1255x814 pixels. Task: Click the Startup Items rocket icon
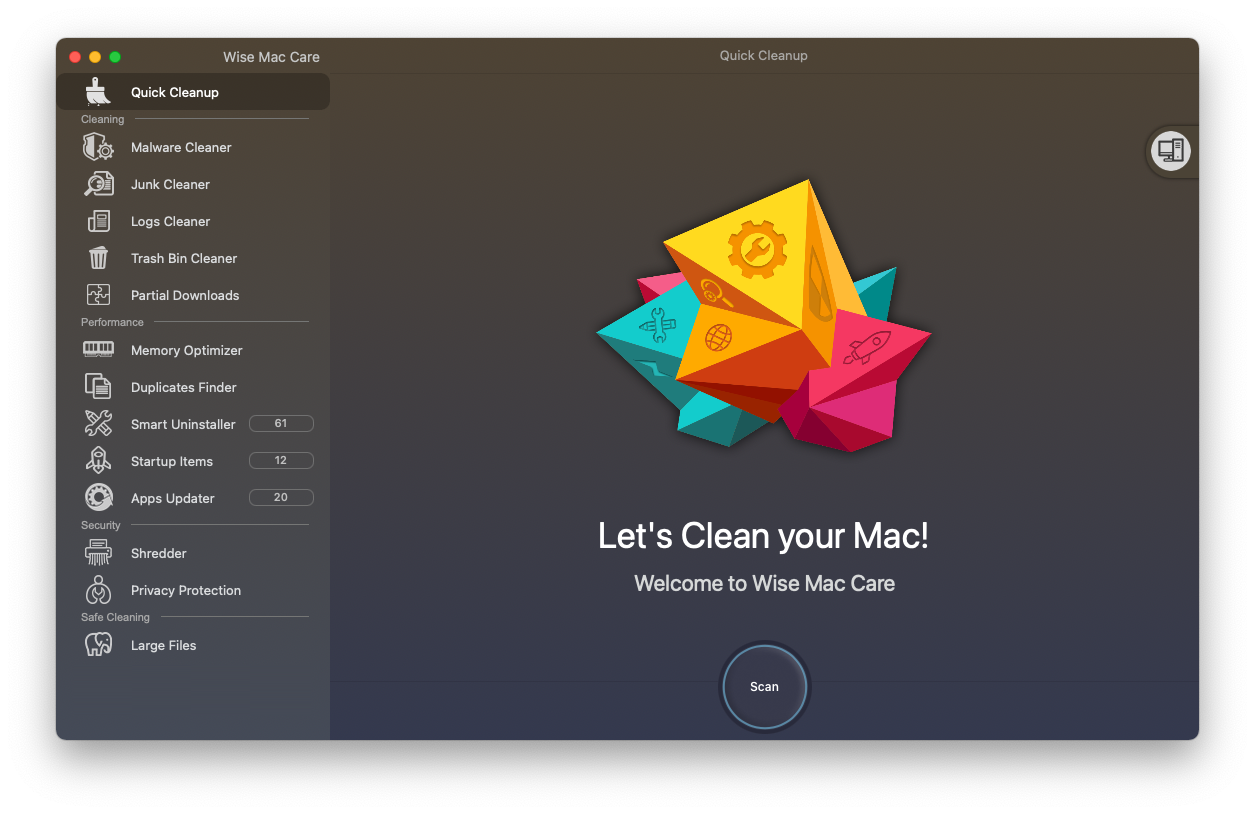98,461
